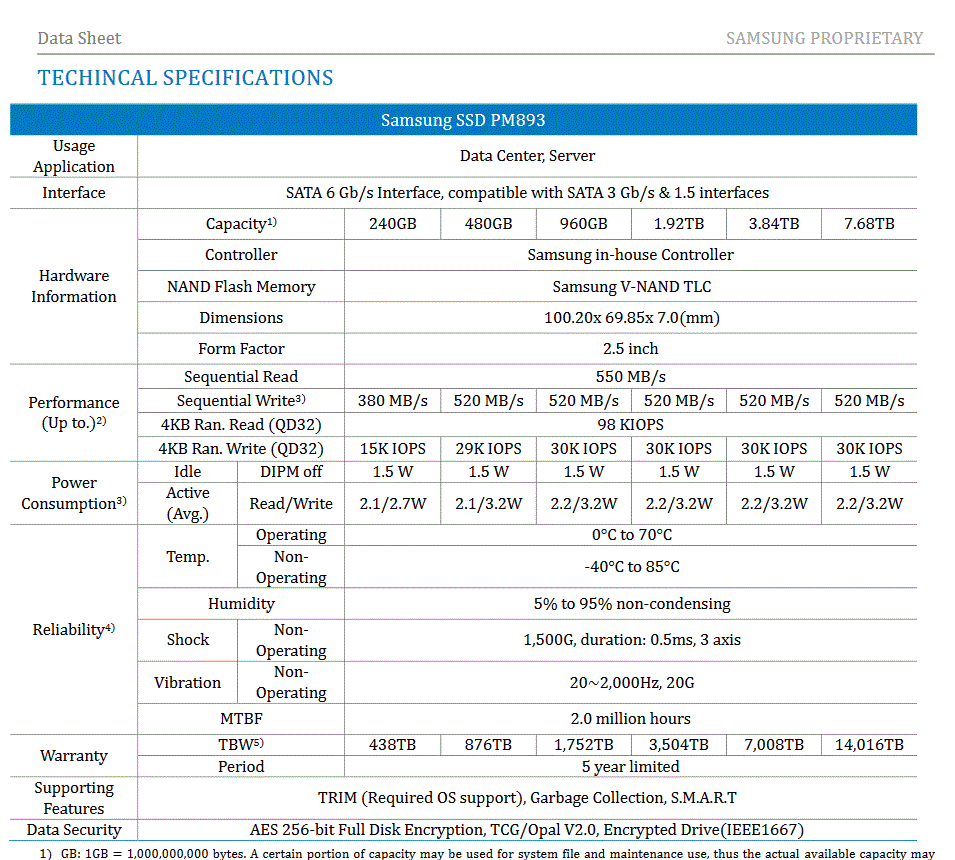This screenshot has height=860, width=955.
Task: Click the Sequential Write label
Action: [241, 401]
